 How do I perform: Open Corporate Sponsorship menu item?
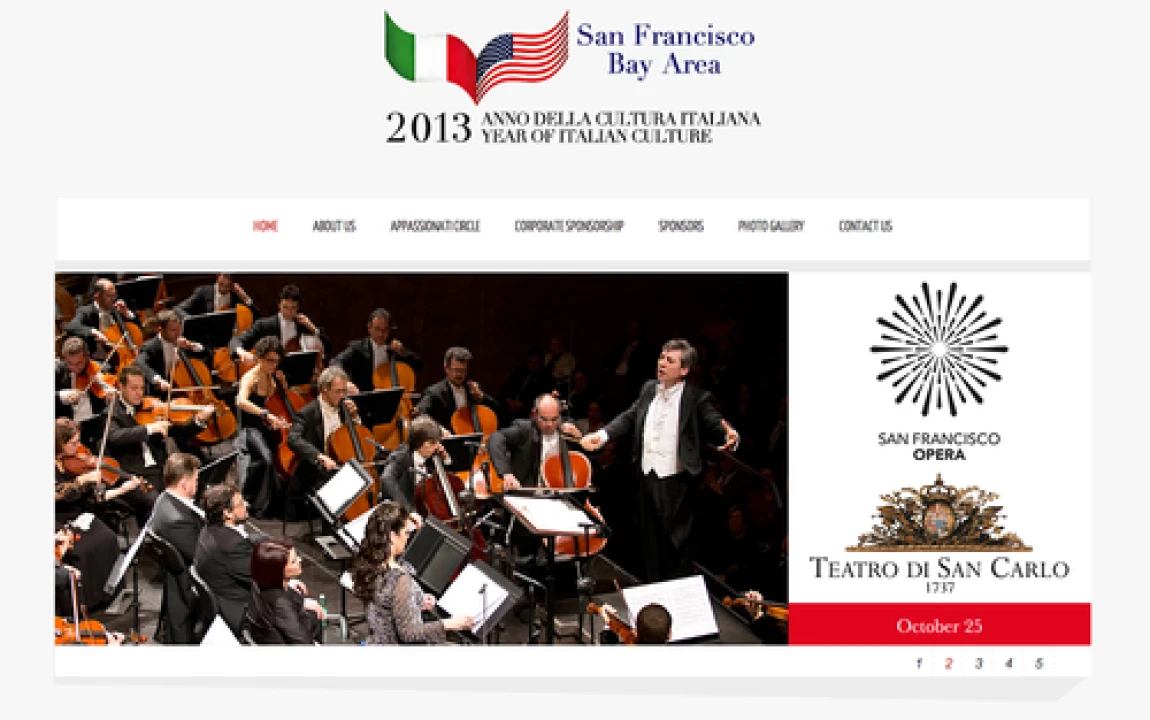coord(569,226)
